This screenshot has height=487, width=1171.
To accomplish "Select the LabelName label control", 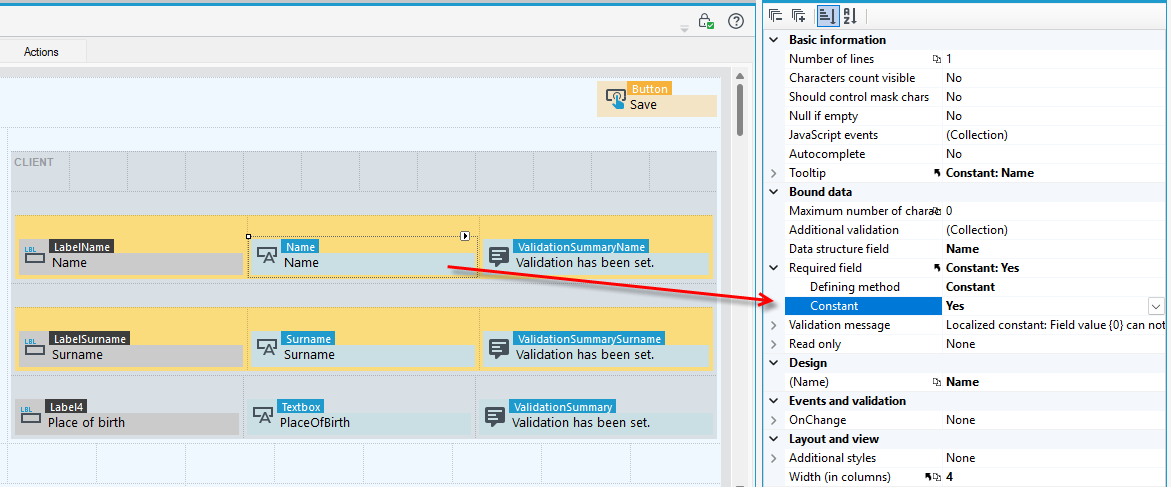I will click(x=131, y=257).
